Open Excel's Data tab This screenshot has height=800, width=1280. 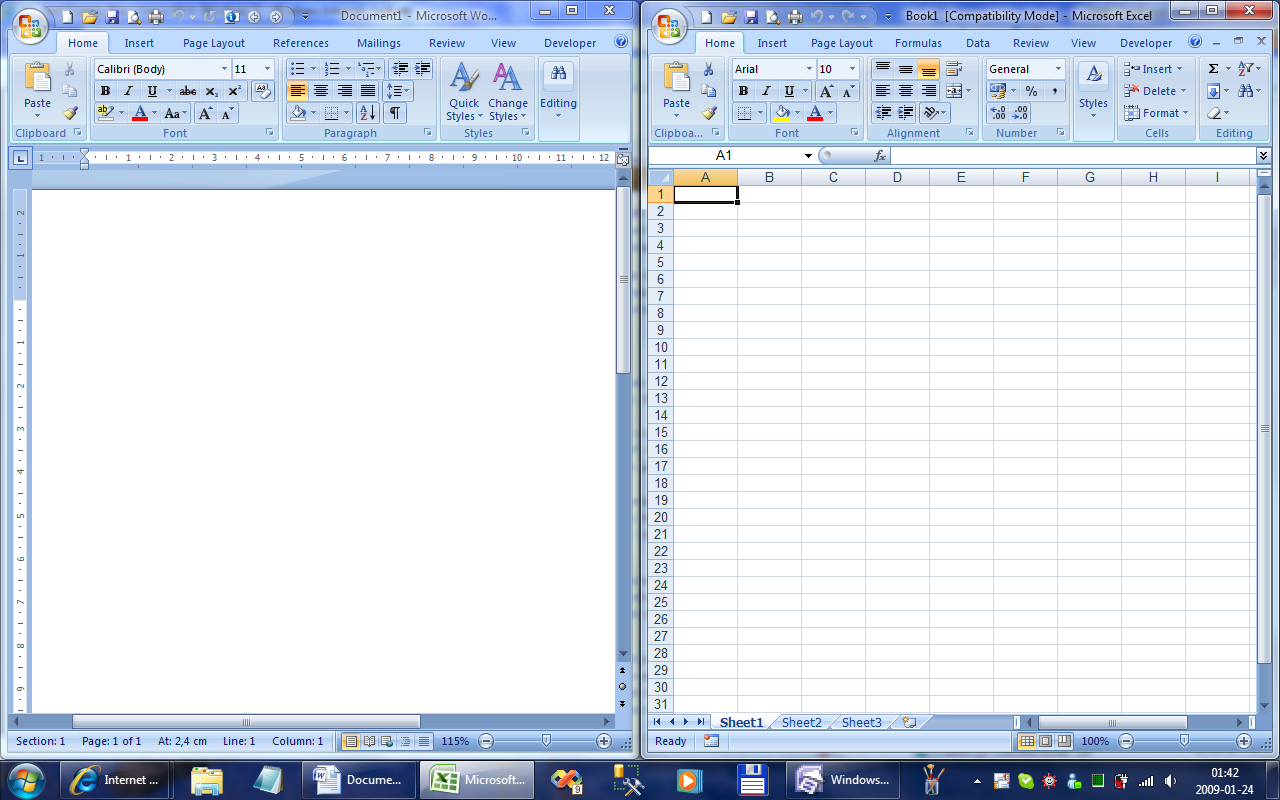tap(978, 43)
